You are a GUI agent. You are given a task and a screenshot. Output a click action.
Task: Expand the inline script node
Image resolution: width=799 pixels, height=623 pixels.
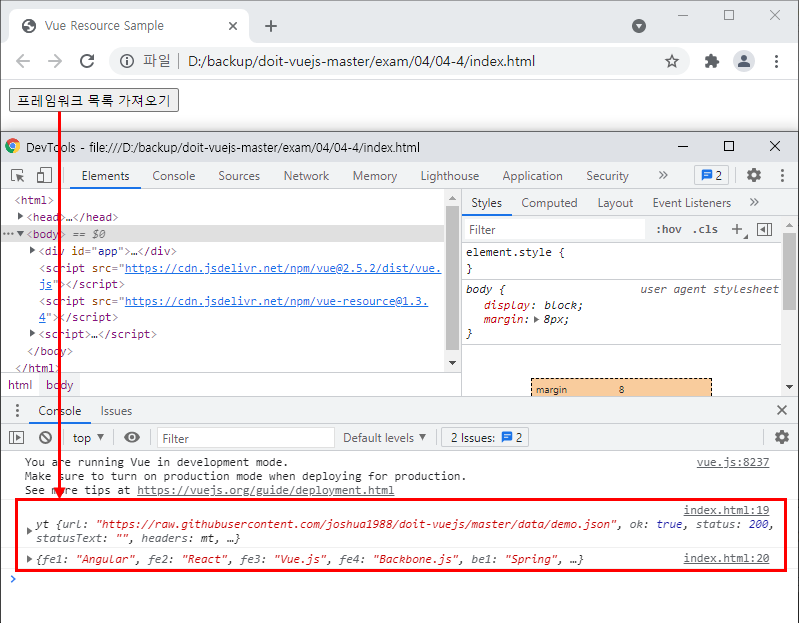[x=32, y=333]
